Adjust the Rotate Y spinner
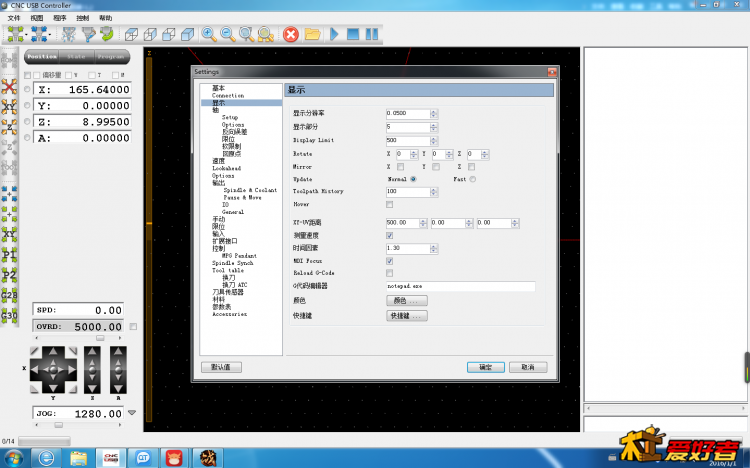Viewport: 750px width, 468px height. pos(449,154)
